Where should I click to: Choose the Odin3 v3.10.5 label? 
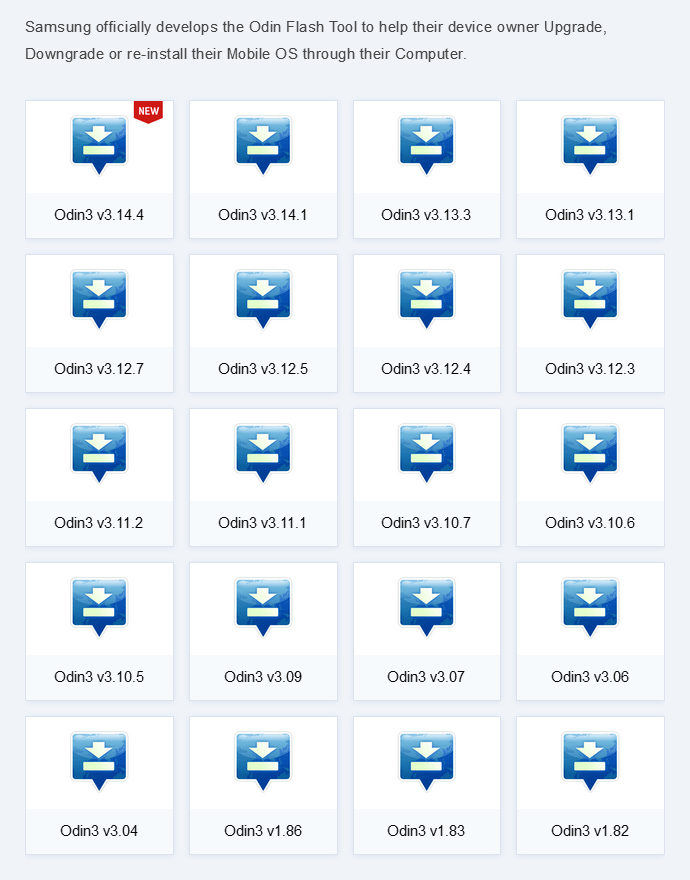point(99,677)
